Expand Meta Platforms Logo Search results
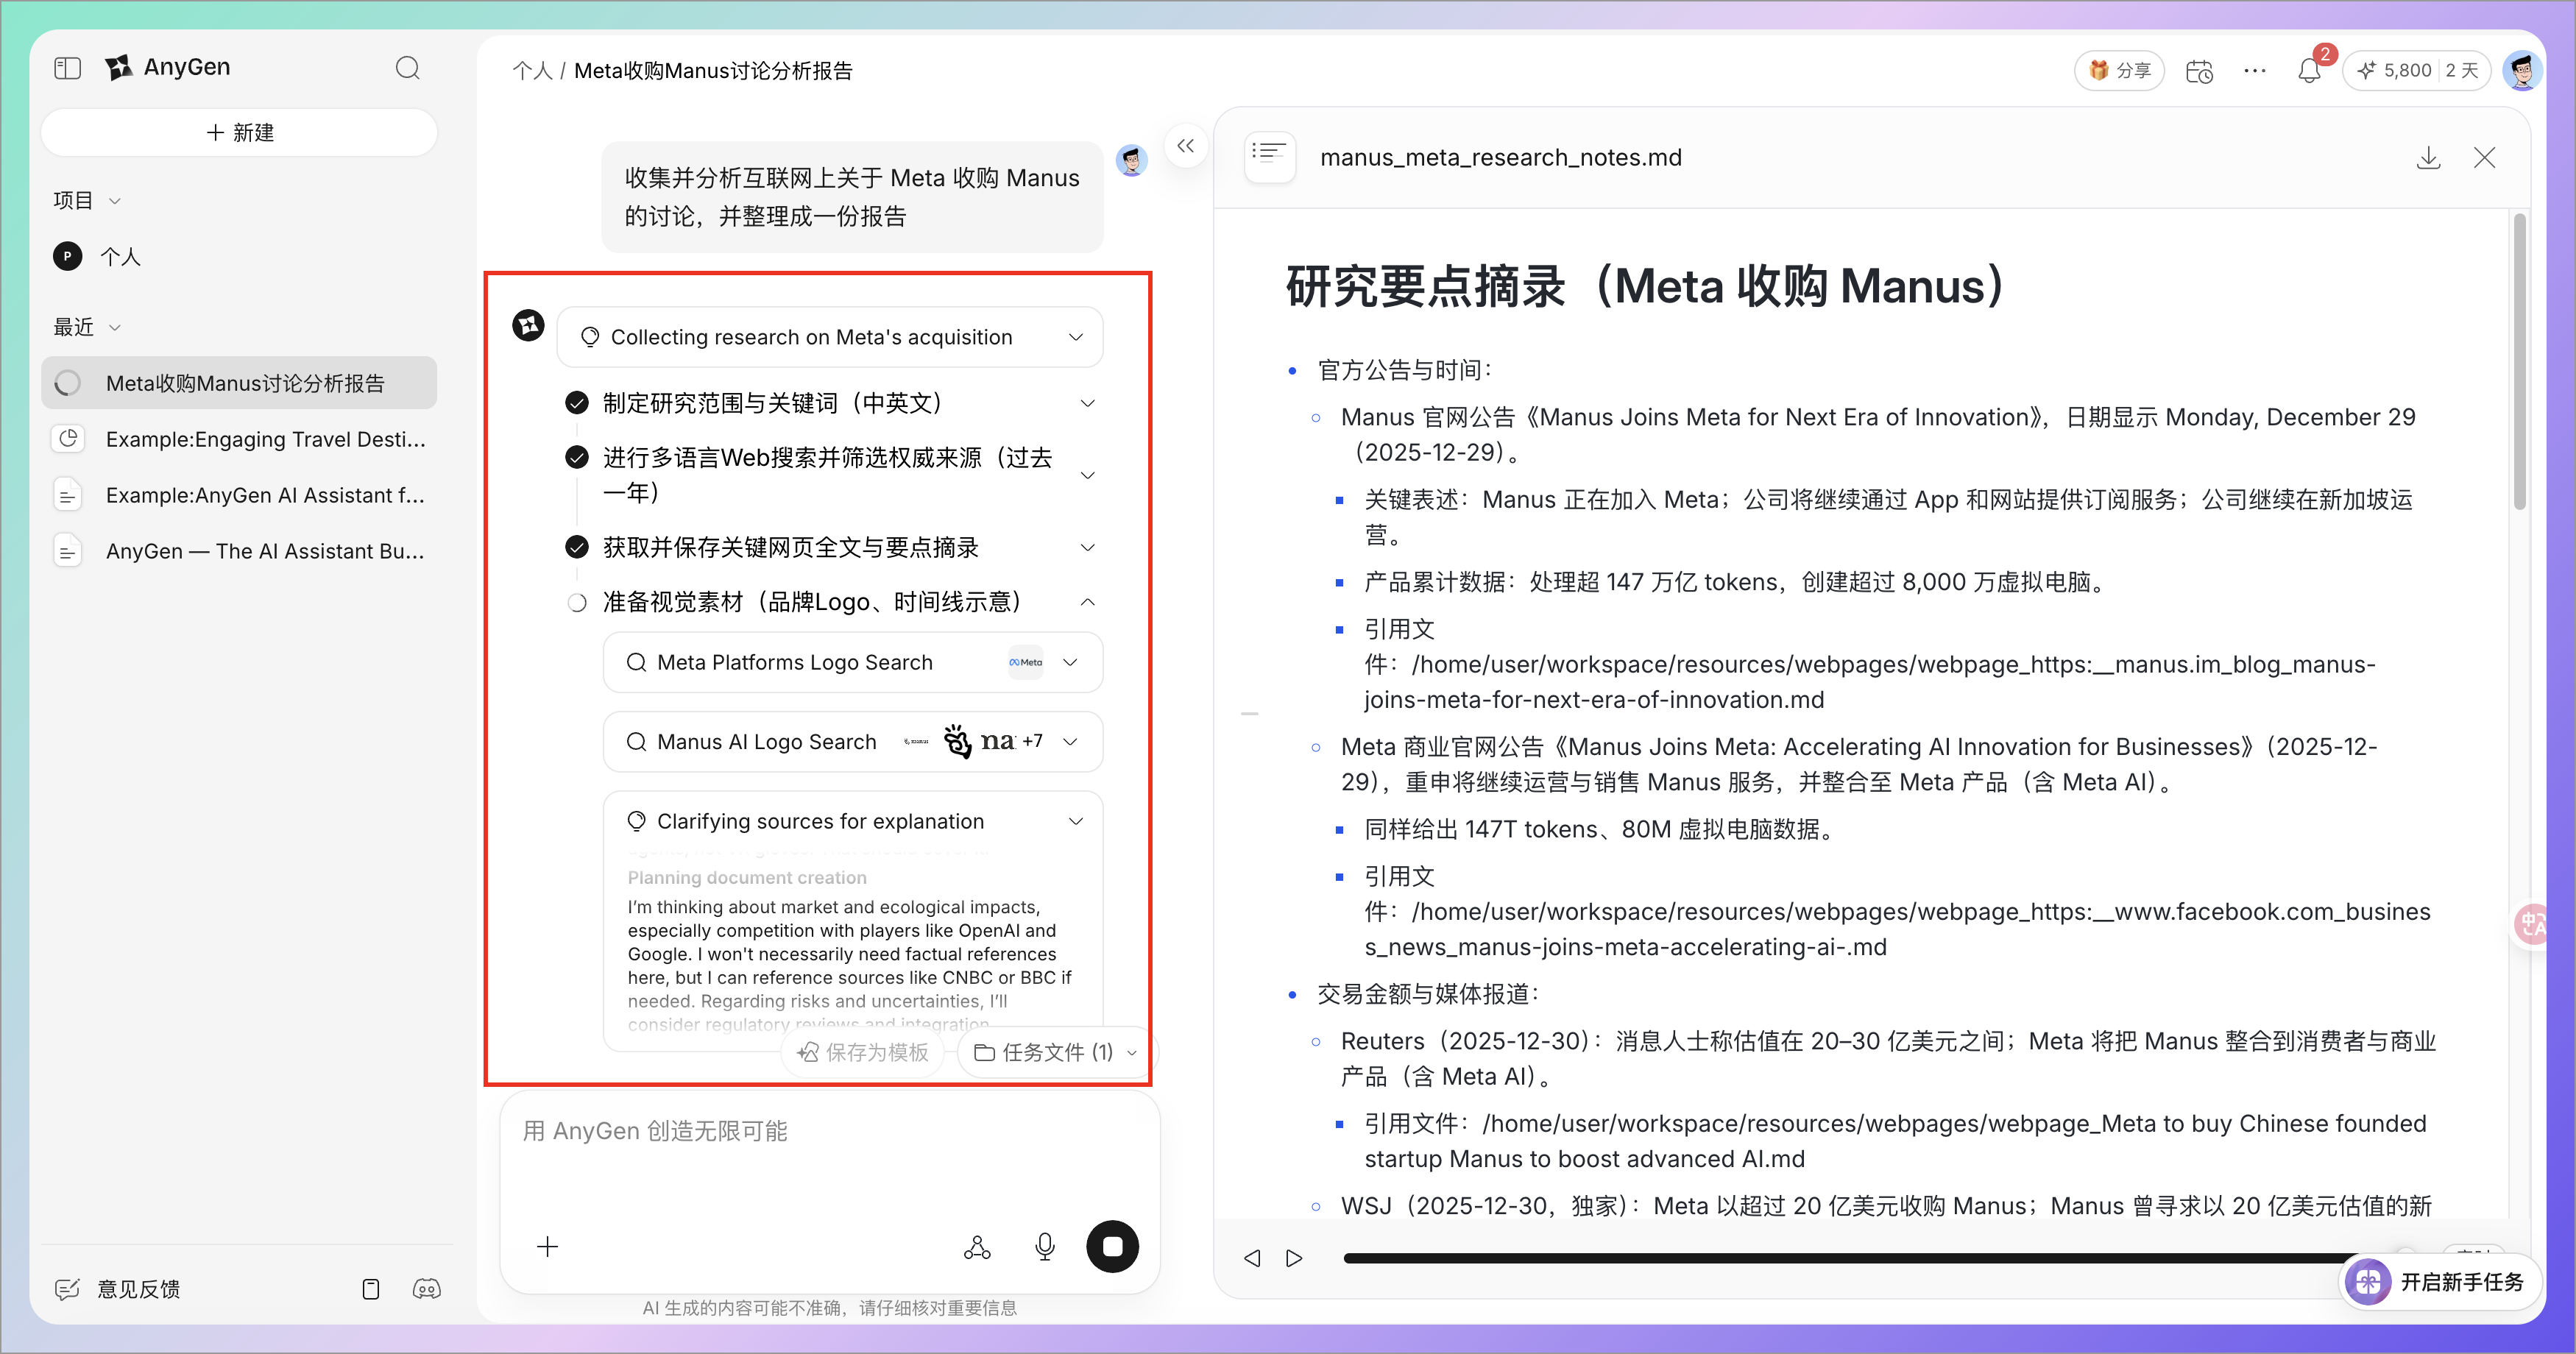Viewport: 2576px width, 1354px height. [1070, 662]
